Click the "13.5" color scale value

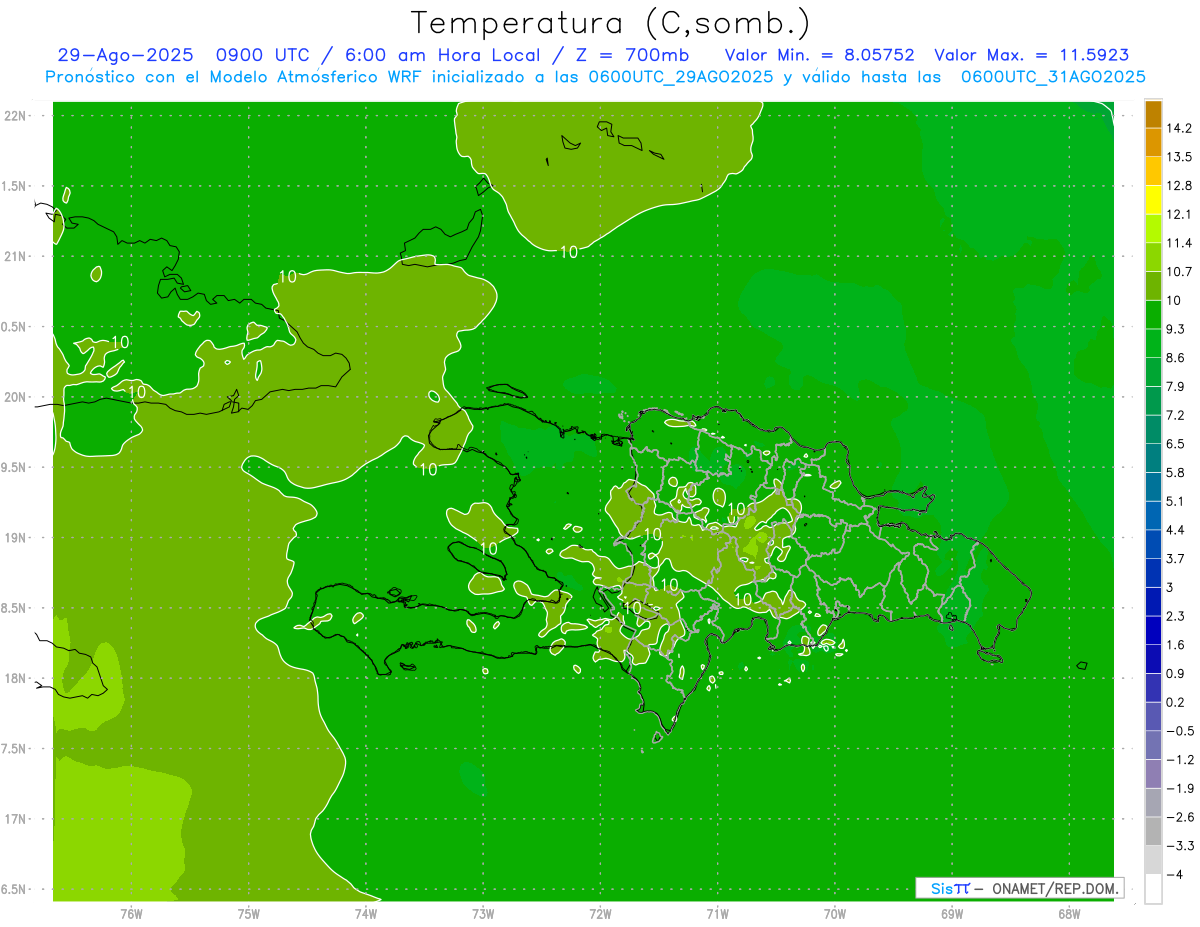[x=1179, y=157]
